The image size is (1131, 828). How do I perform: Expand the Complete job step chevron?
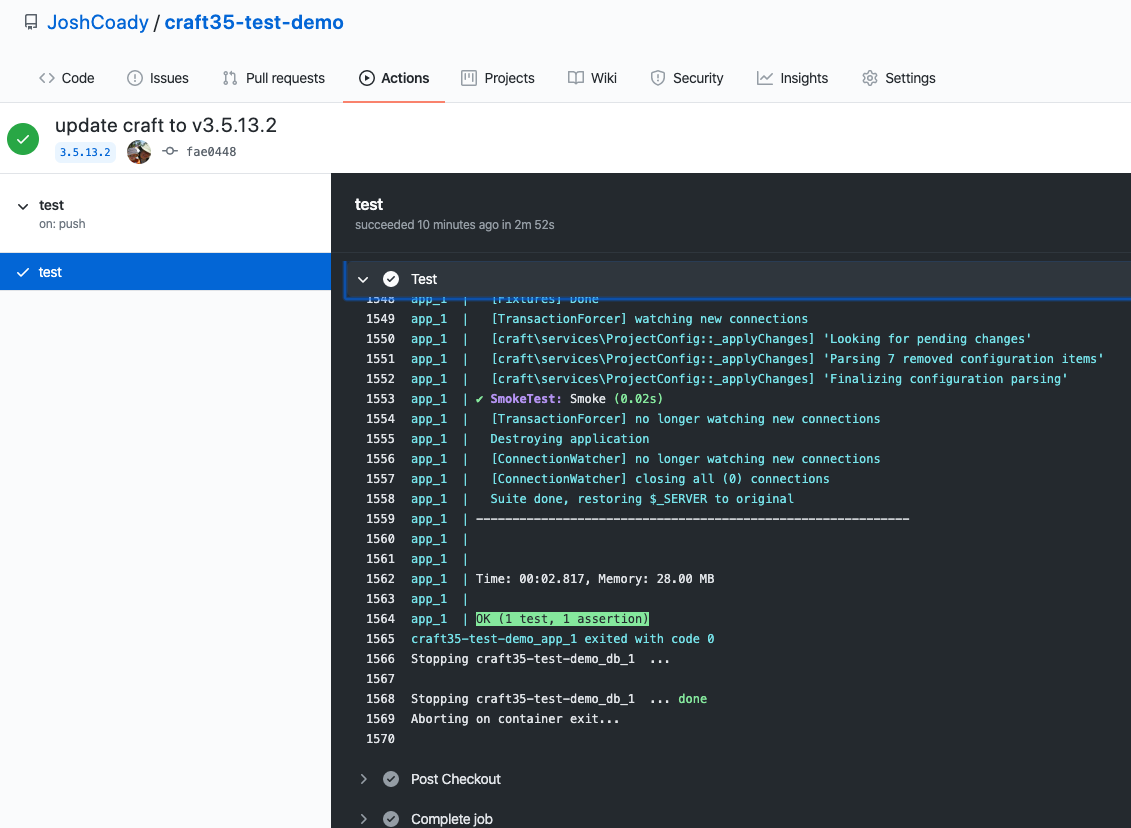click(x=364, y=819)
